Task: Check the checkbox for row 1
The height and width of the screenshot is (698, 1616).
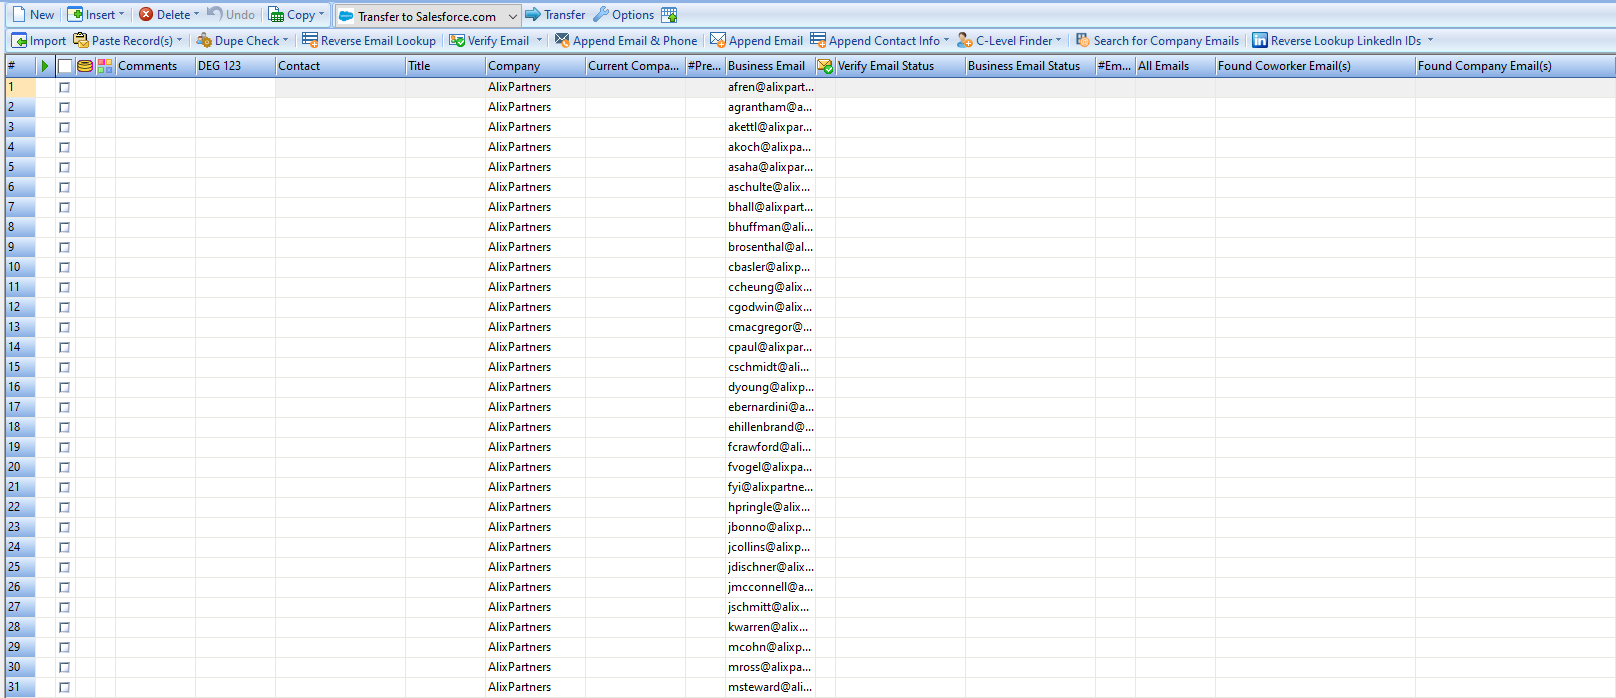Action: point(65,88)
